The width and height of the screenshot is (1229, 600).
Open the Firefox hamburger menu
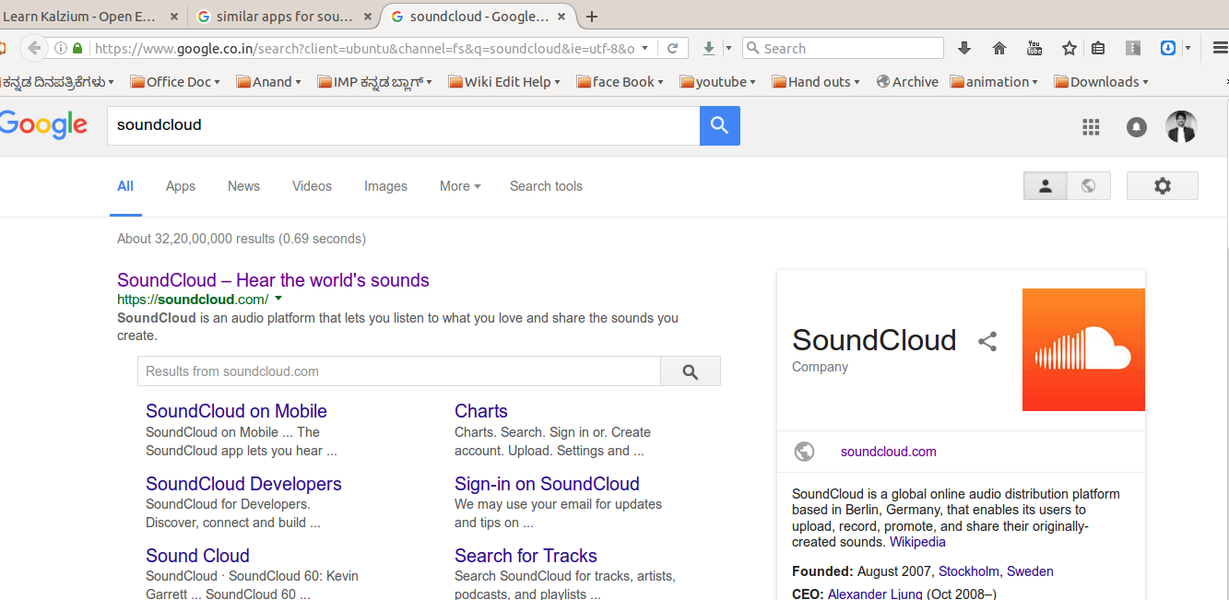click(x=1219, y=48)
